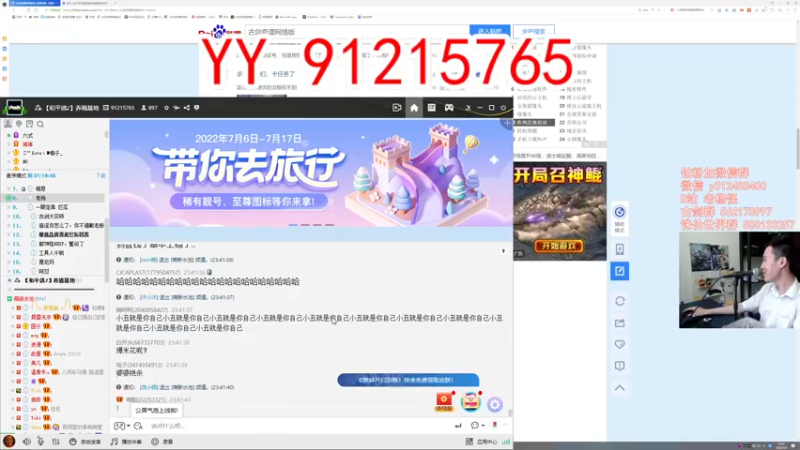
Task: Open the mobile phone icon in Baidu sidebar
Action: [619, 249]
